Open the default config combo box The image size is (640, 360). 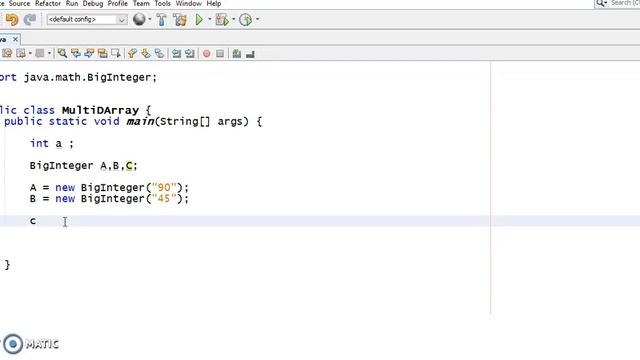tap(87, 19)
